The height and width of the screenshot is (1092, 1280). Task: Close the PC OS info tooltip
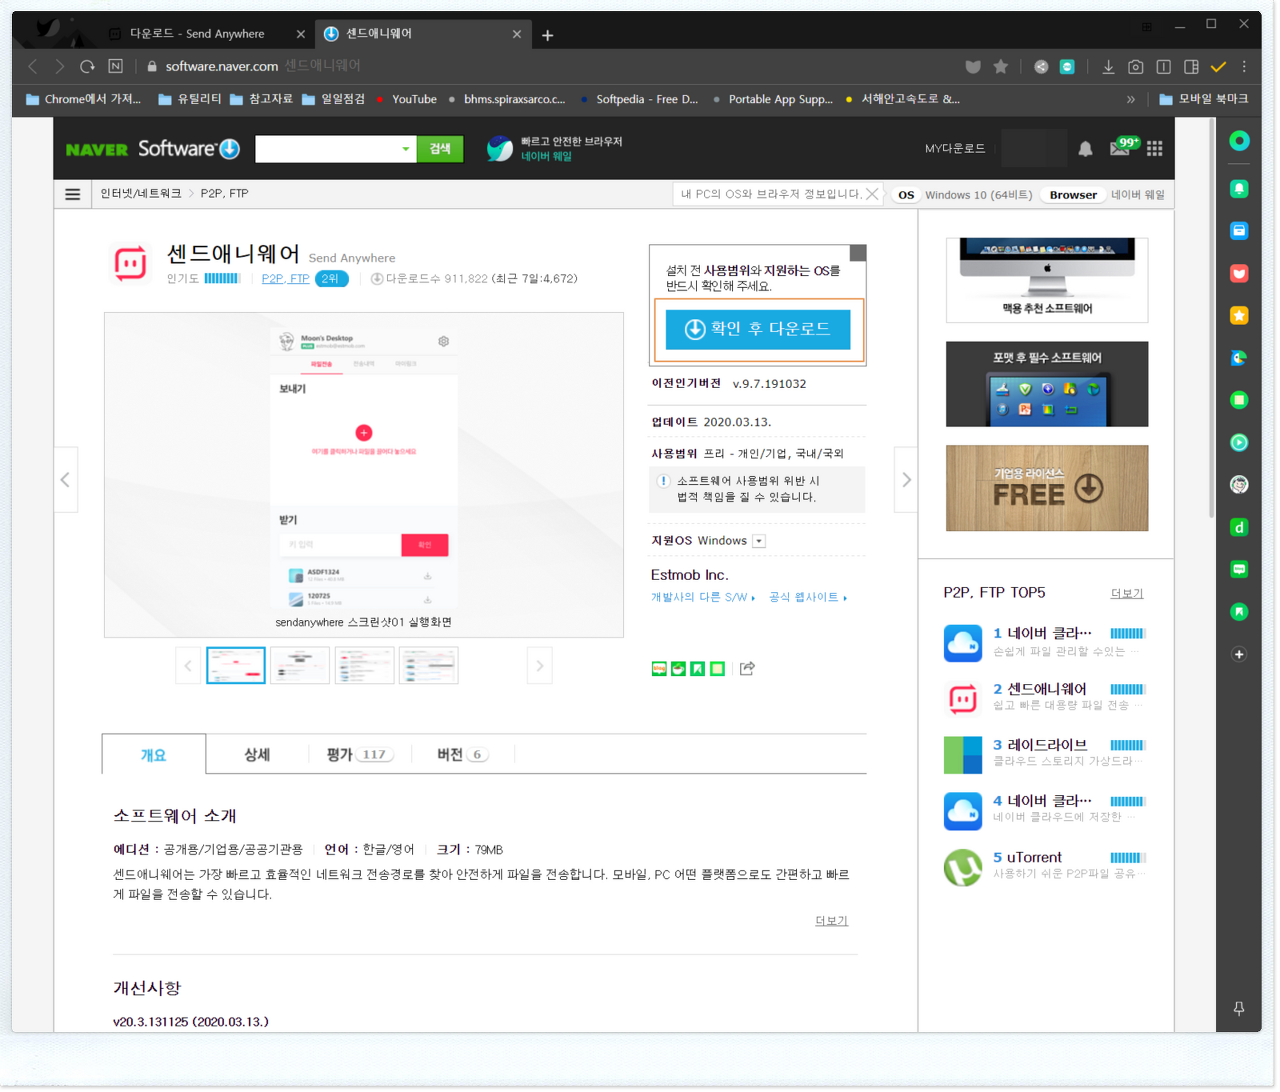(x=873, y=194)
